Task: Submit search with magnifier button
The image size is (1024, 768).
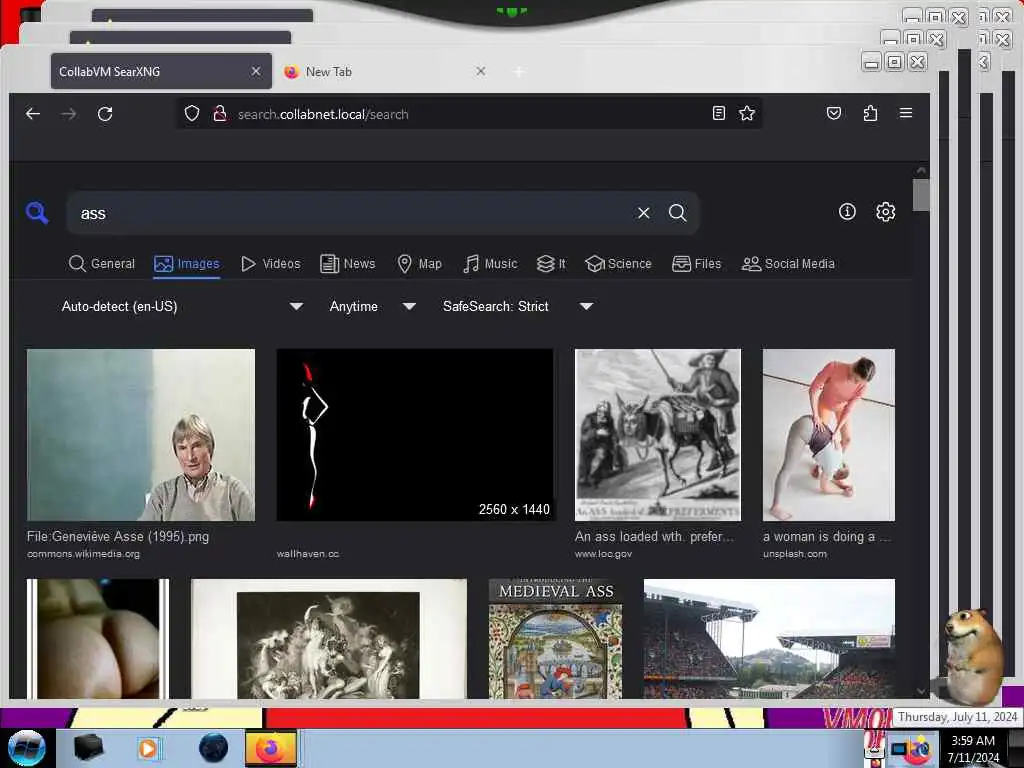Action: (x=677, y=213)
